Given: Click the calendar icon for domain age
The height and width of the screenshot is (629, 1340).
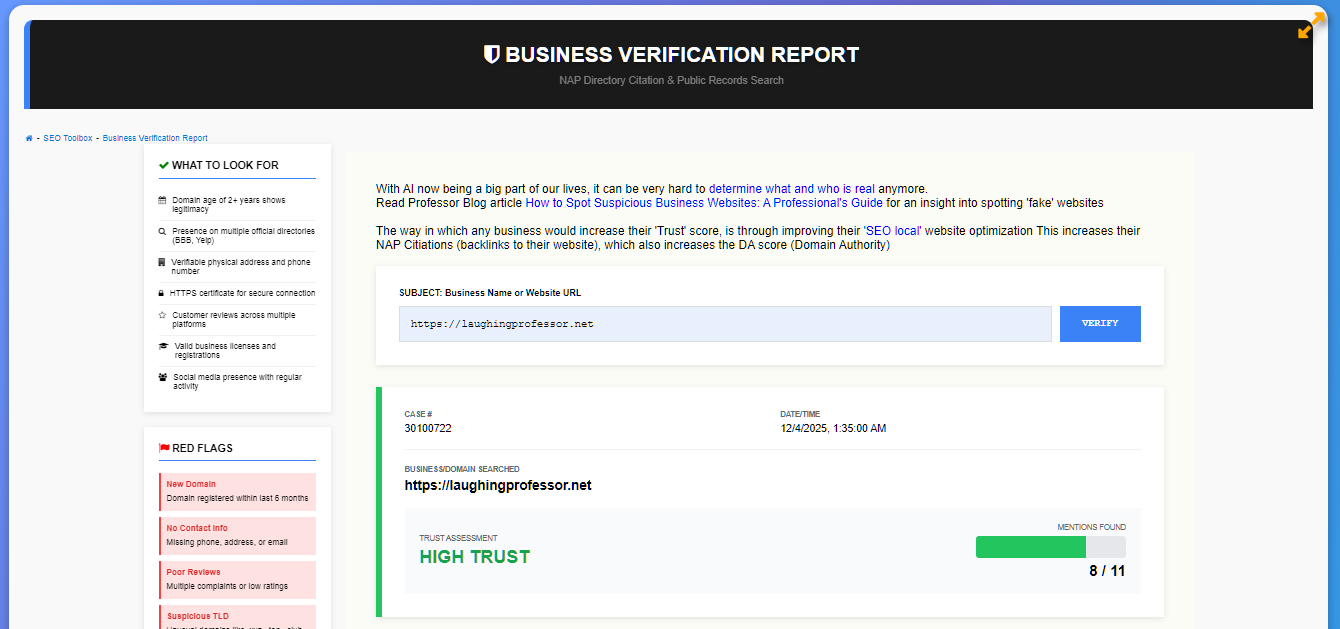Looking at the screenshot, I should tap(162, 200).
